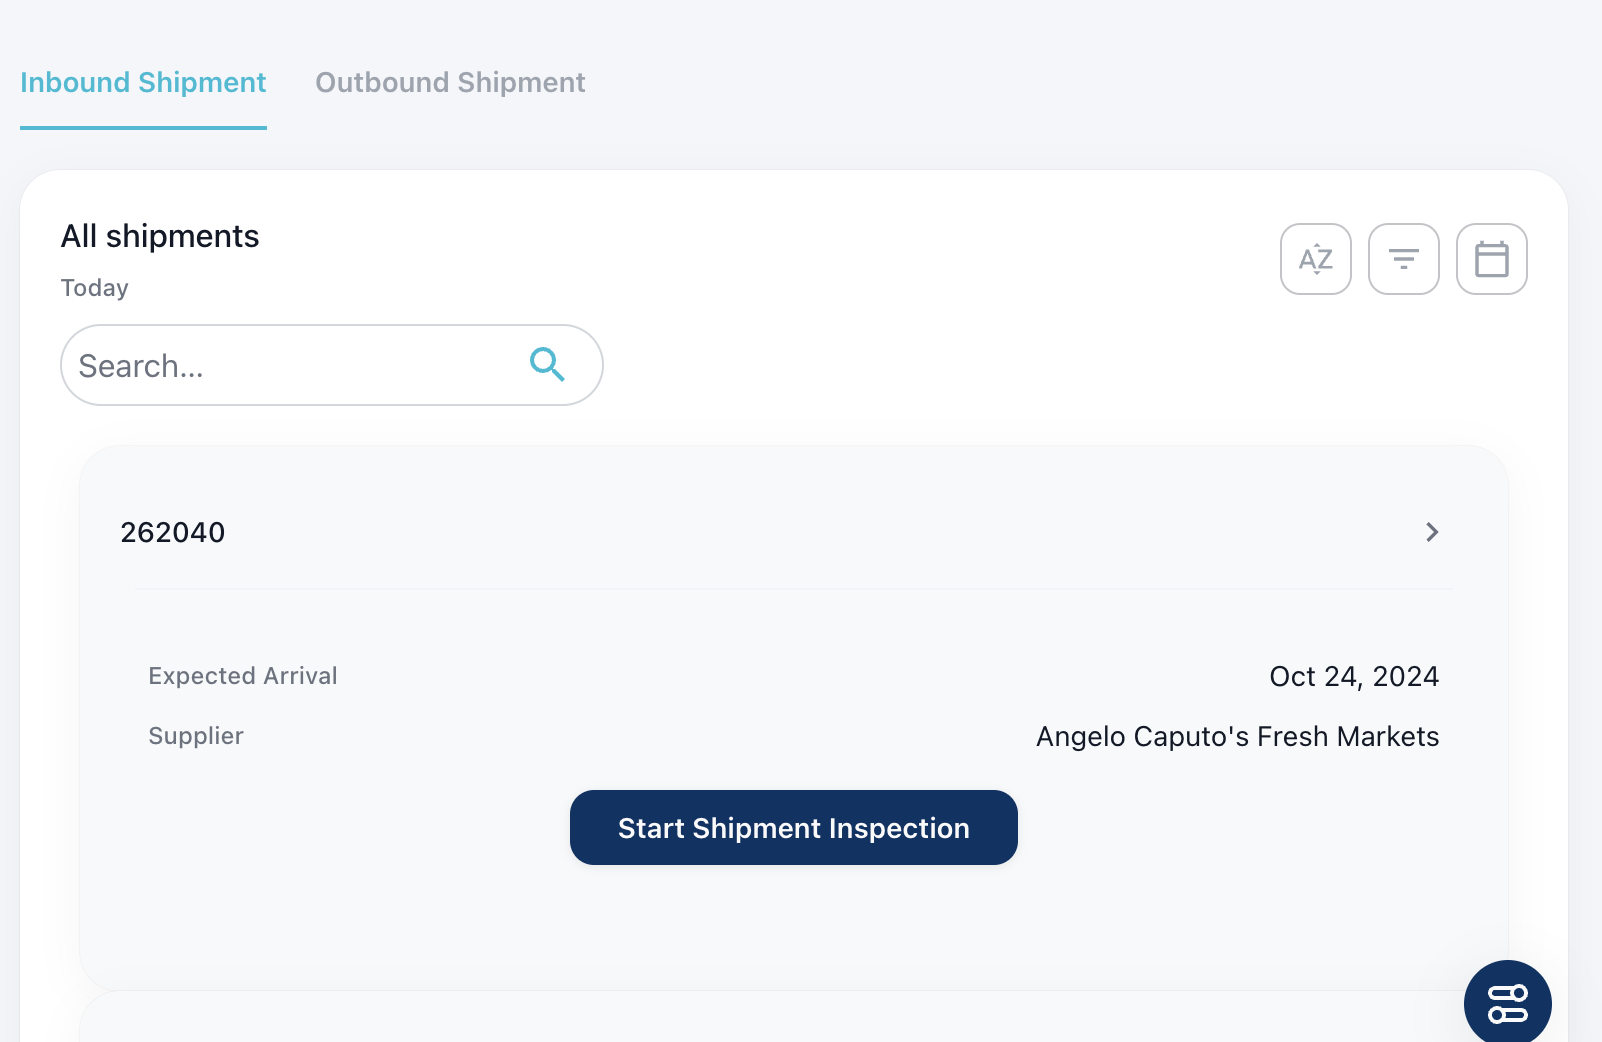Expand the first inbound shipment entry
The height and width of the screenshot is (1042, 1602).
tap(1432, 532)
